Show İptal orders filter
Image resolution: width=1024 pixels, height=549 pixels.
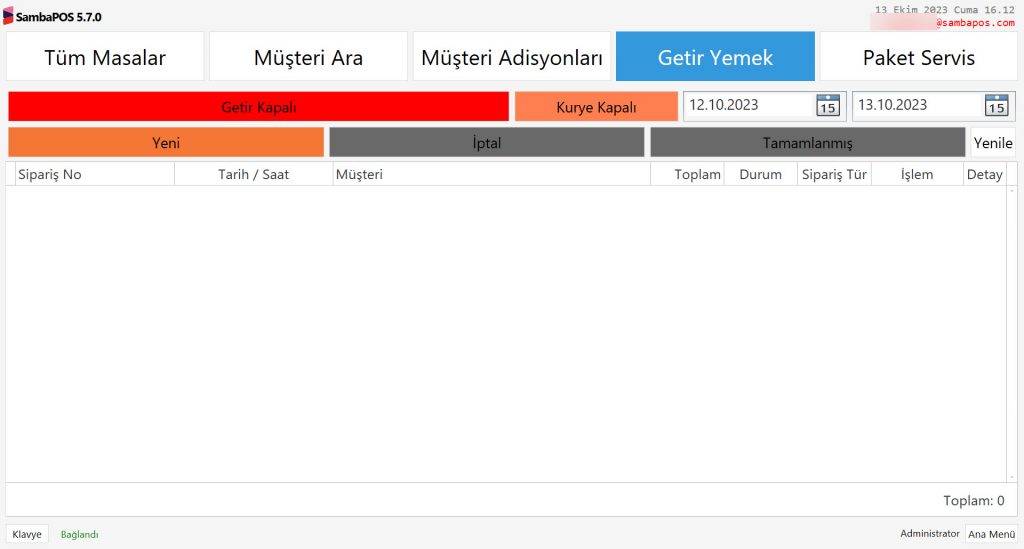click(486, 142)
